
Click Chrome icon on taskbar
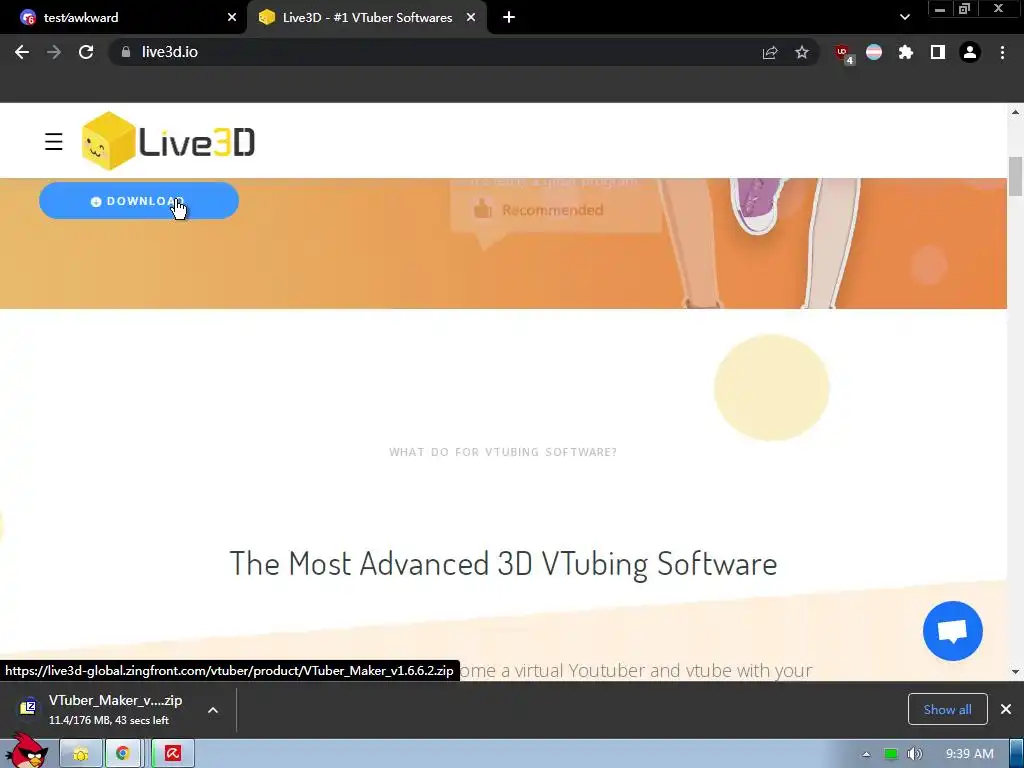123,754
